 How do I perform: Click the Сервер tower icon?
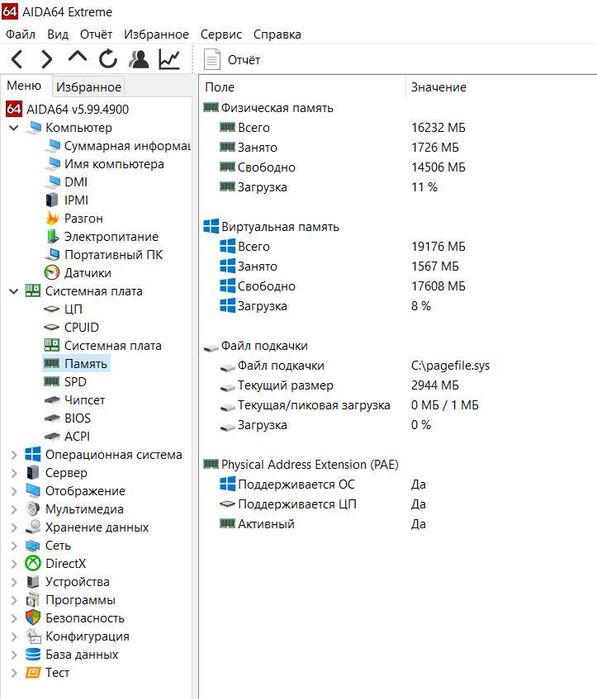tap(33, 473)
